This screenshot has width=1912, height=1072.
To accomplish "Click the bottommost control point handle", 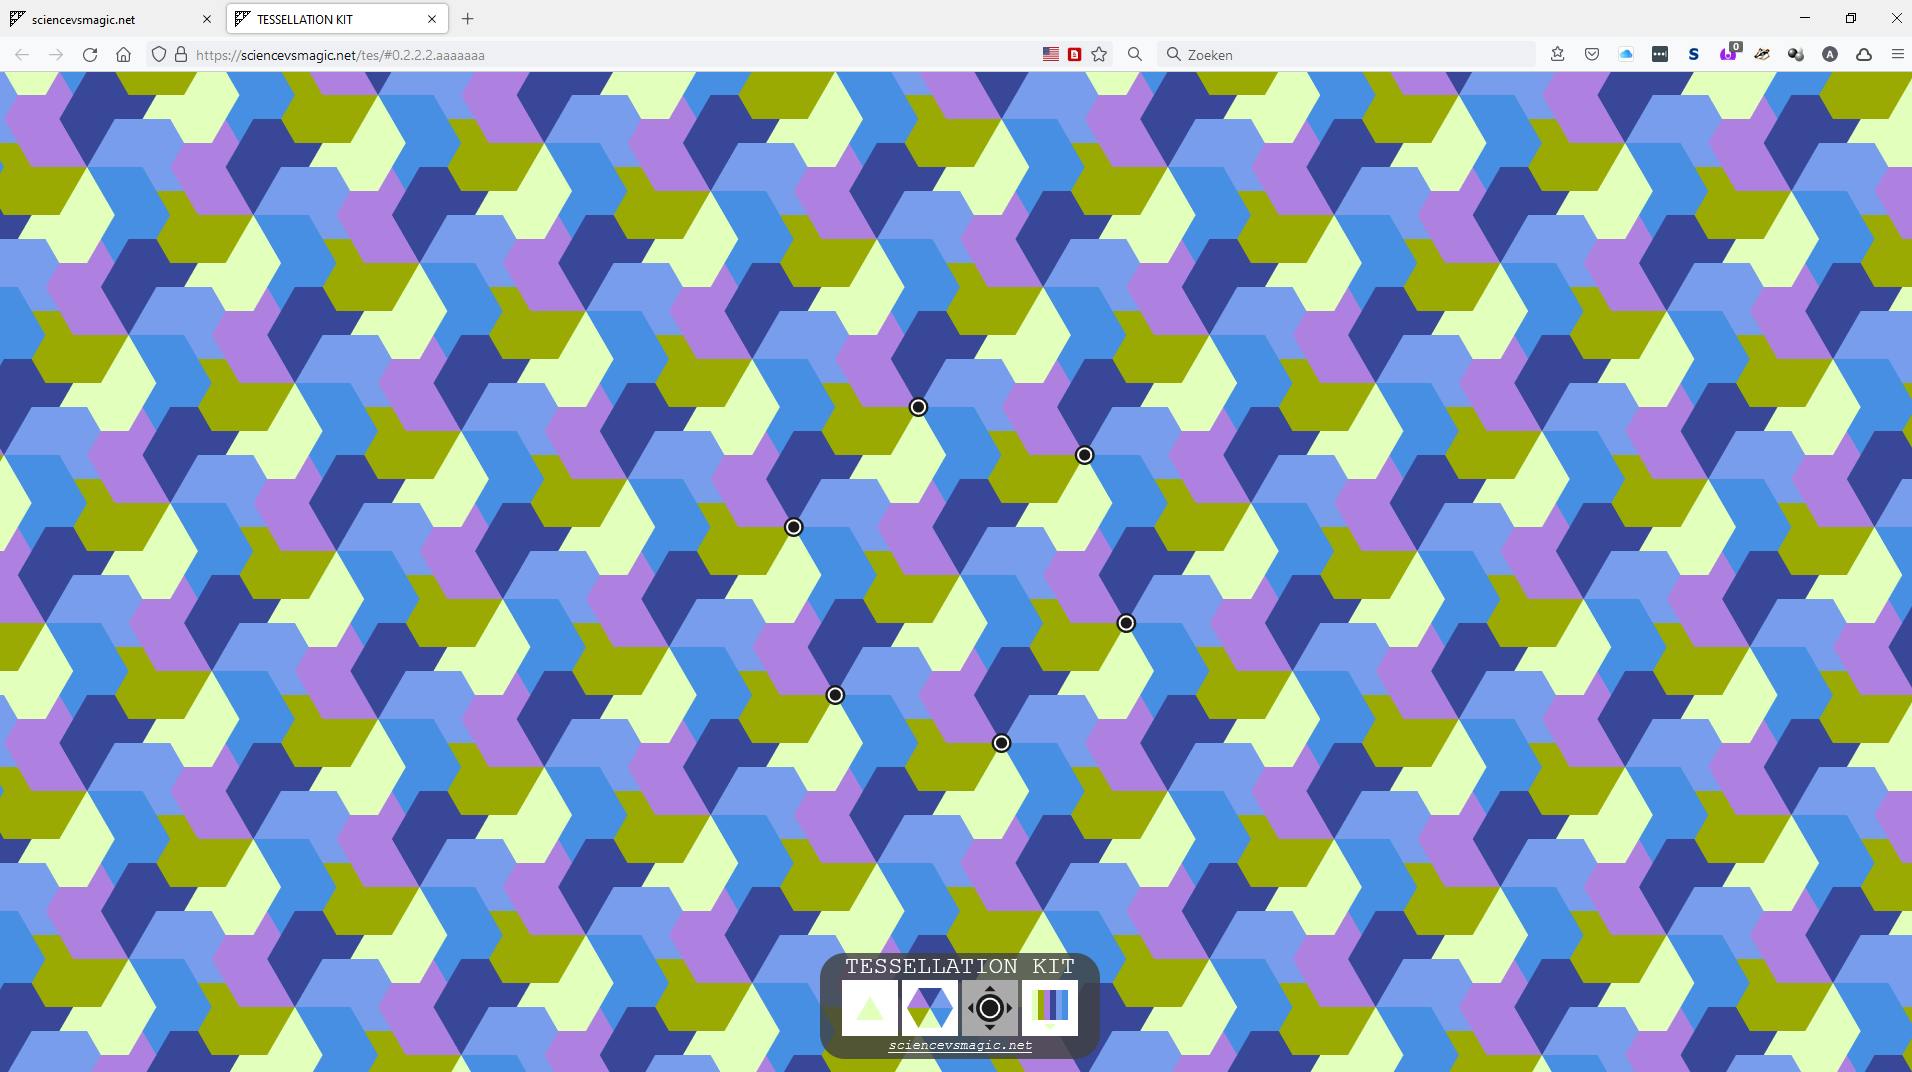I will click(1001, 743).
